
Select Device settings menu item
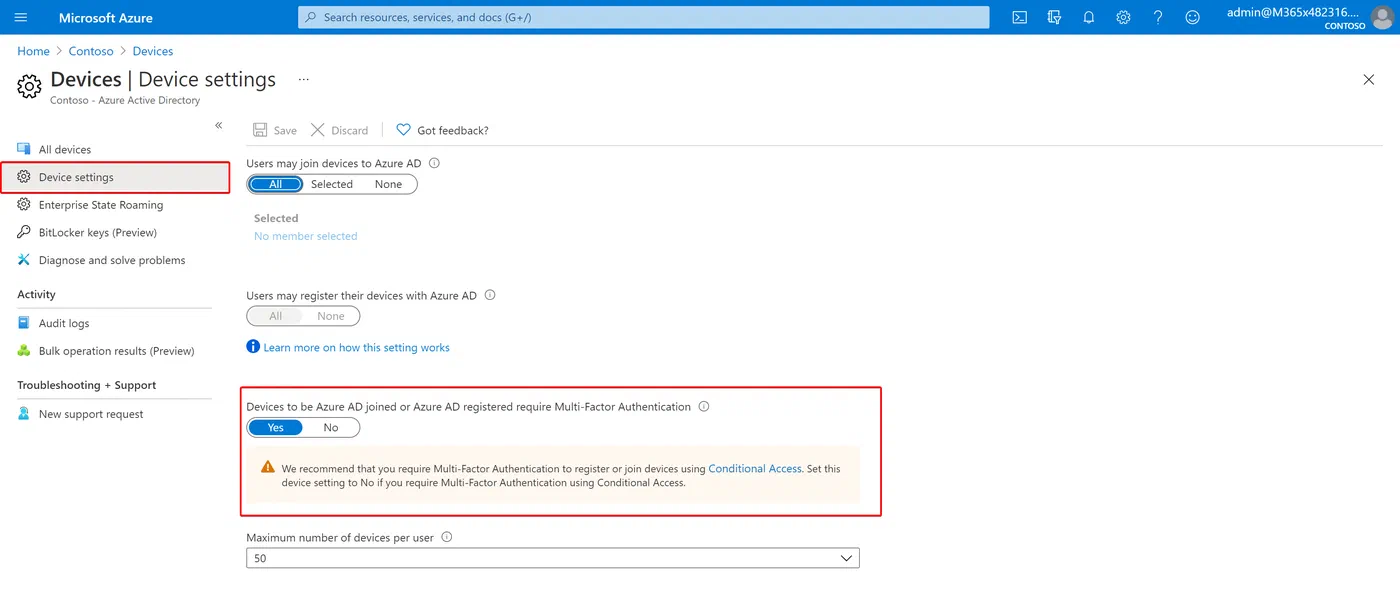point(115,177)
